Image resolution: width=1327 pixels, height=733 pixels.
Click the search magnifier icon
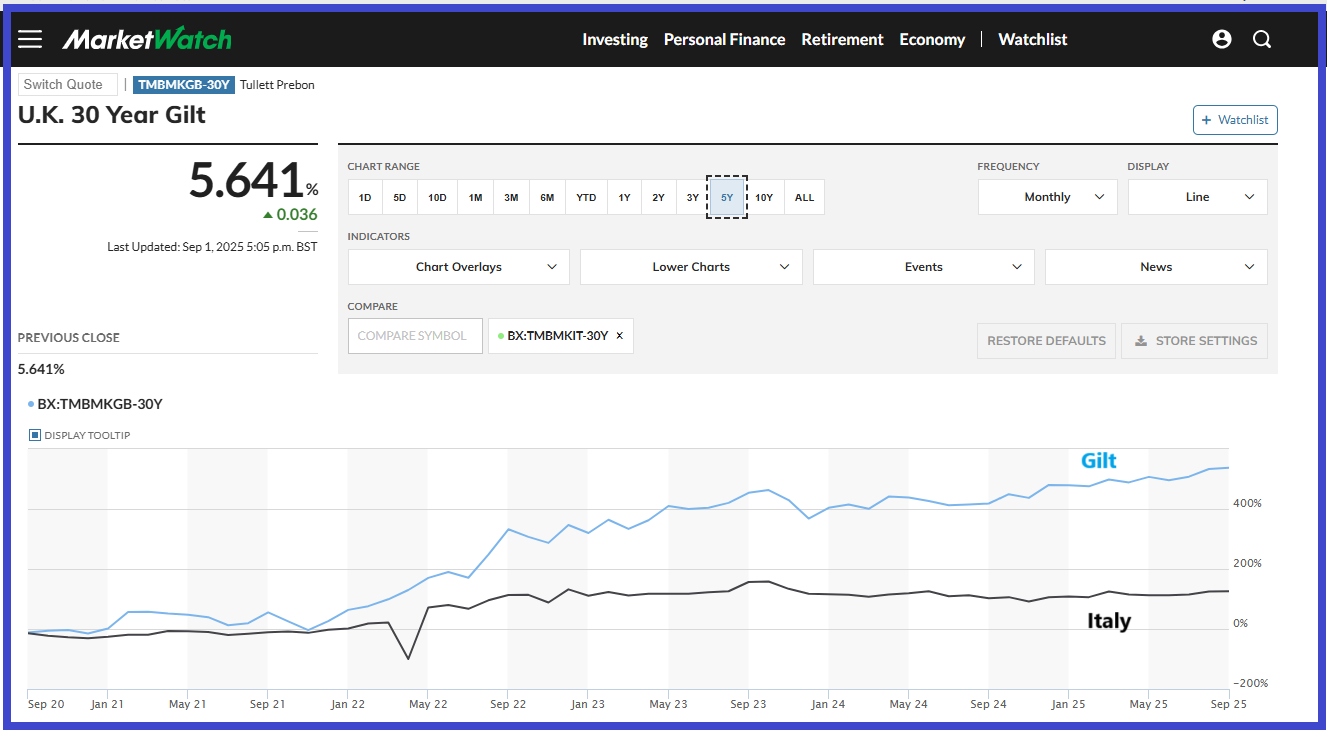pyautogui.click(x=1262, y=39)
